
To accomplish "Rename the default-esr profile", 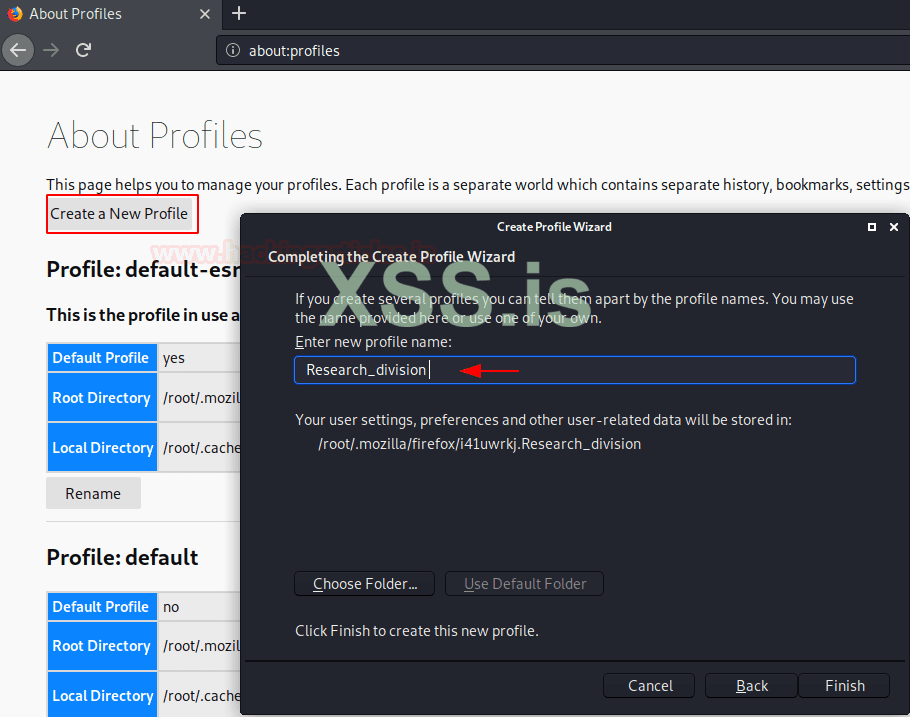I will coord(93,493).
